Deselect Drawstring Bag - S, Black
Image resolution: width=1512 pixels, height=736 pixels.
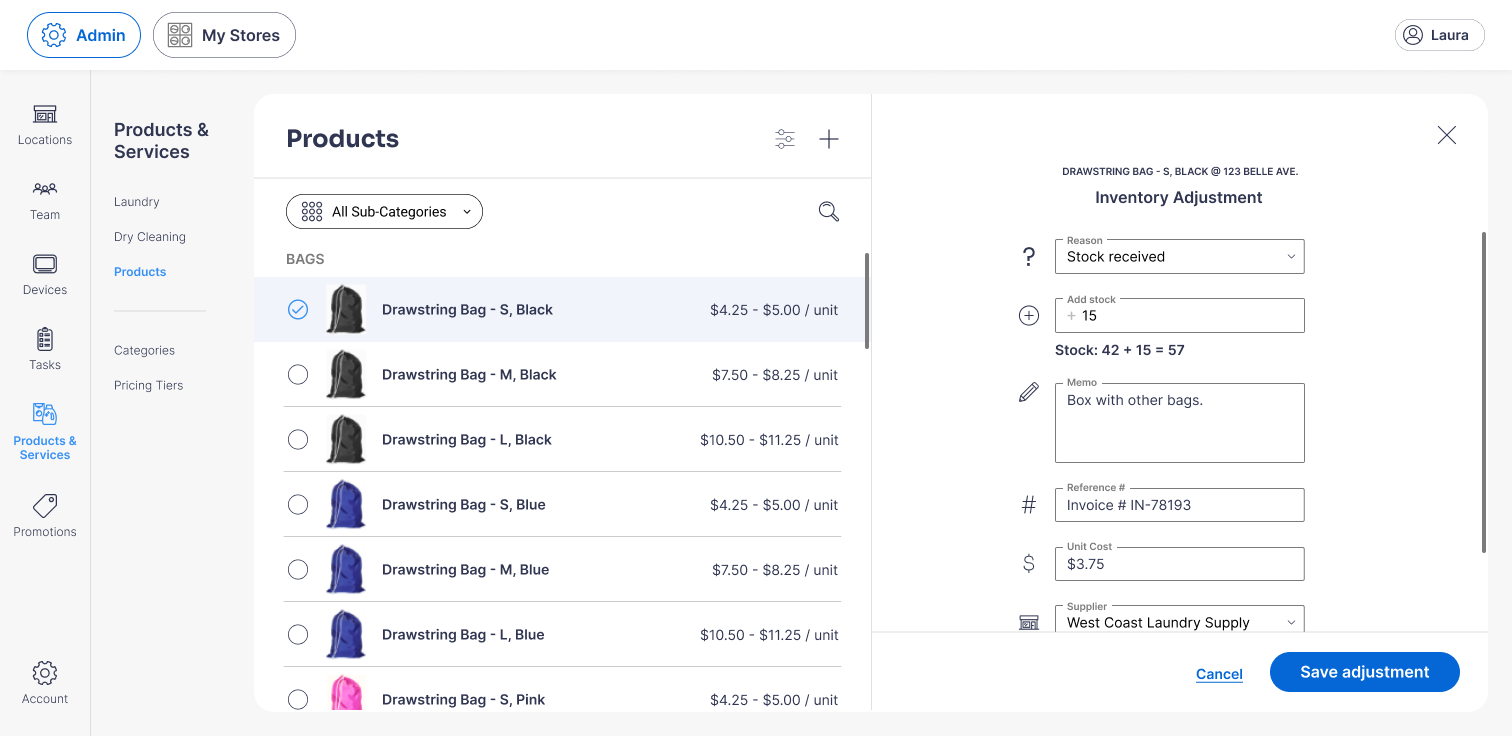click(298, 309)
